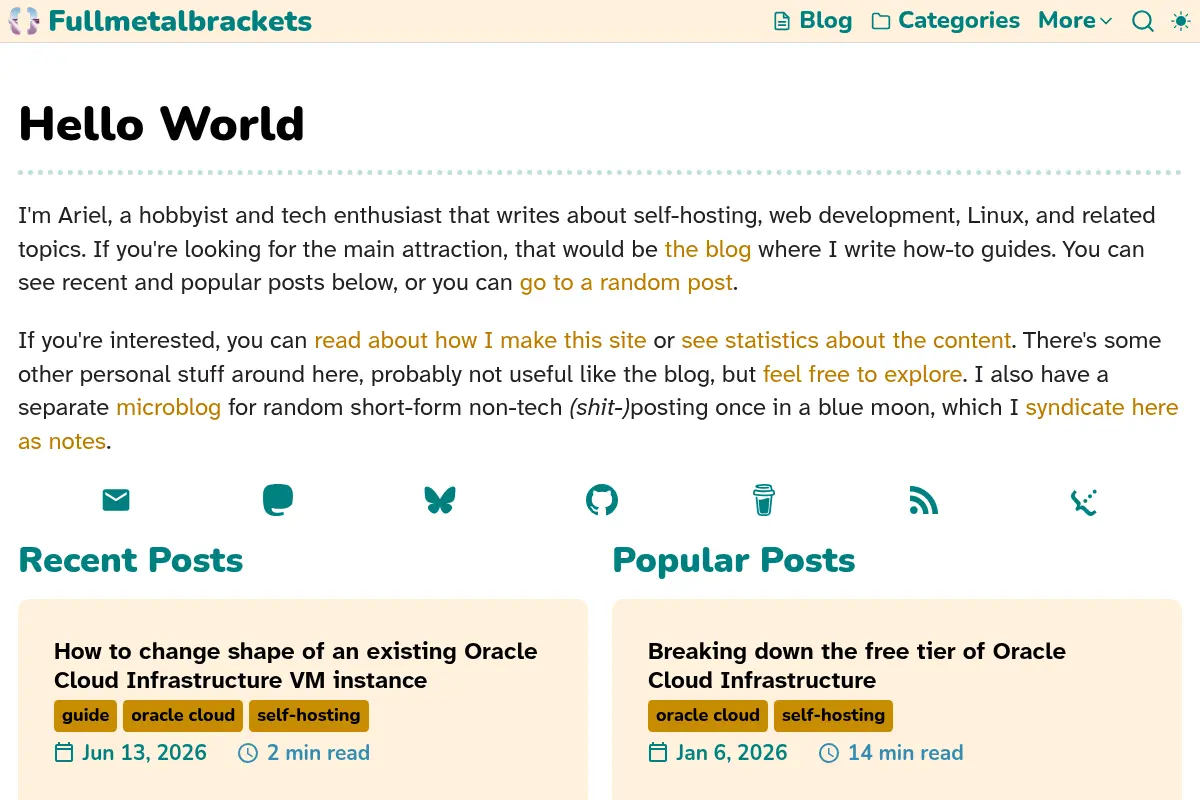Click the "Recent Posts" heading
Image resolution: width=1200 pixels, height=800 pixels.
131,560
